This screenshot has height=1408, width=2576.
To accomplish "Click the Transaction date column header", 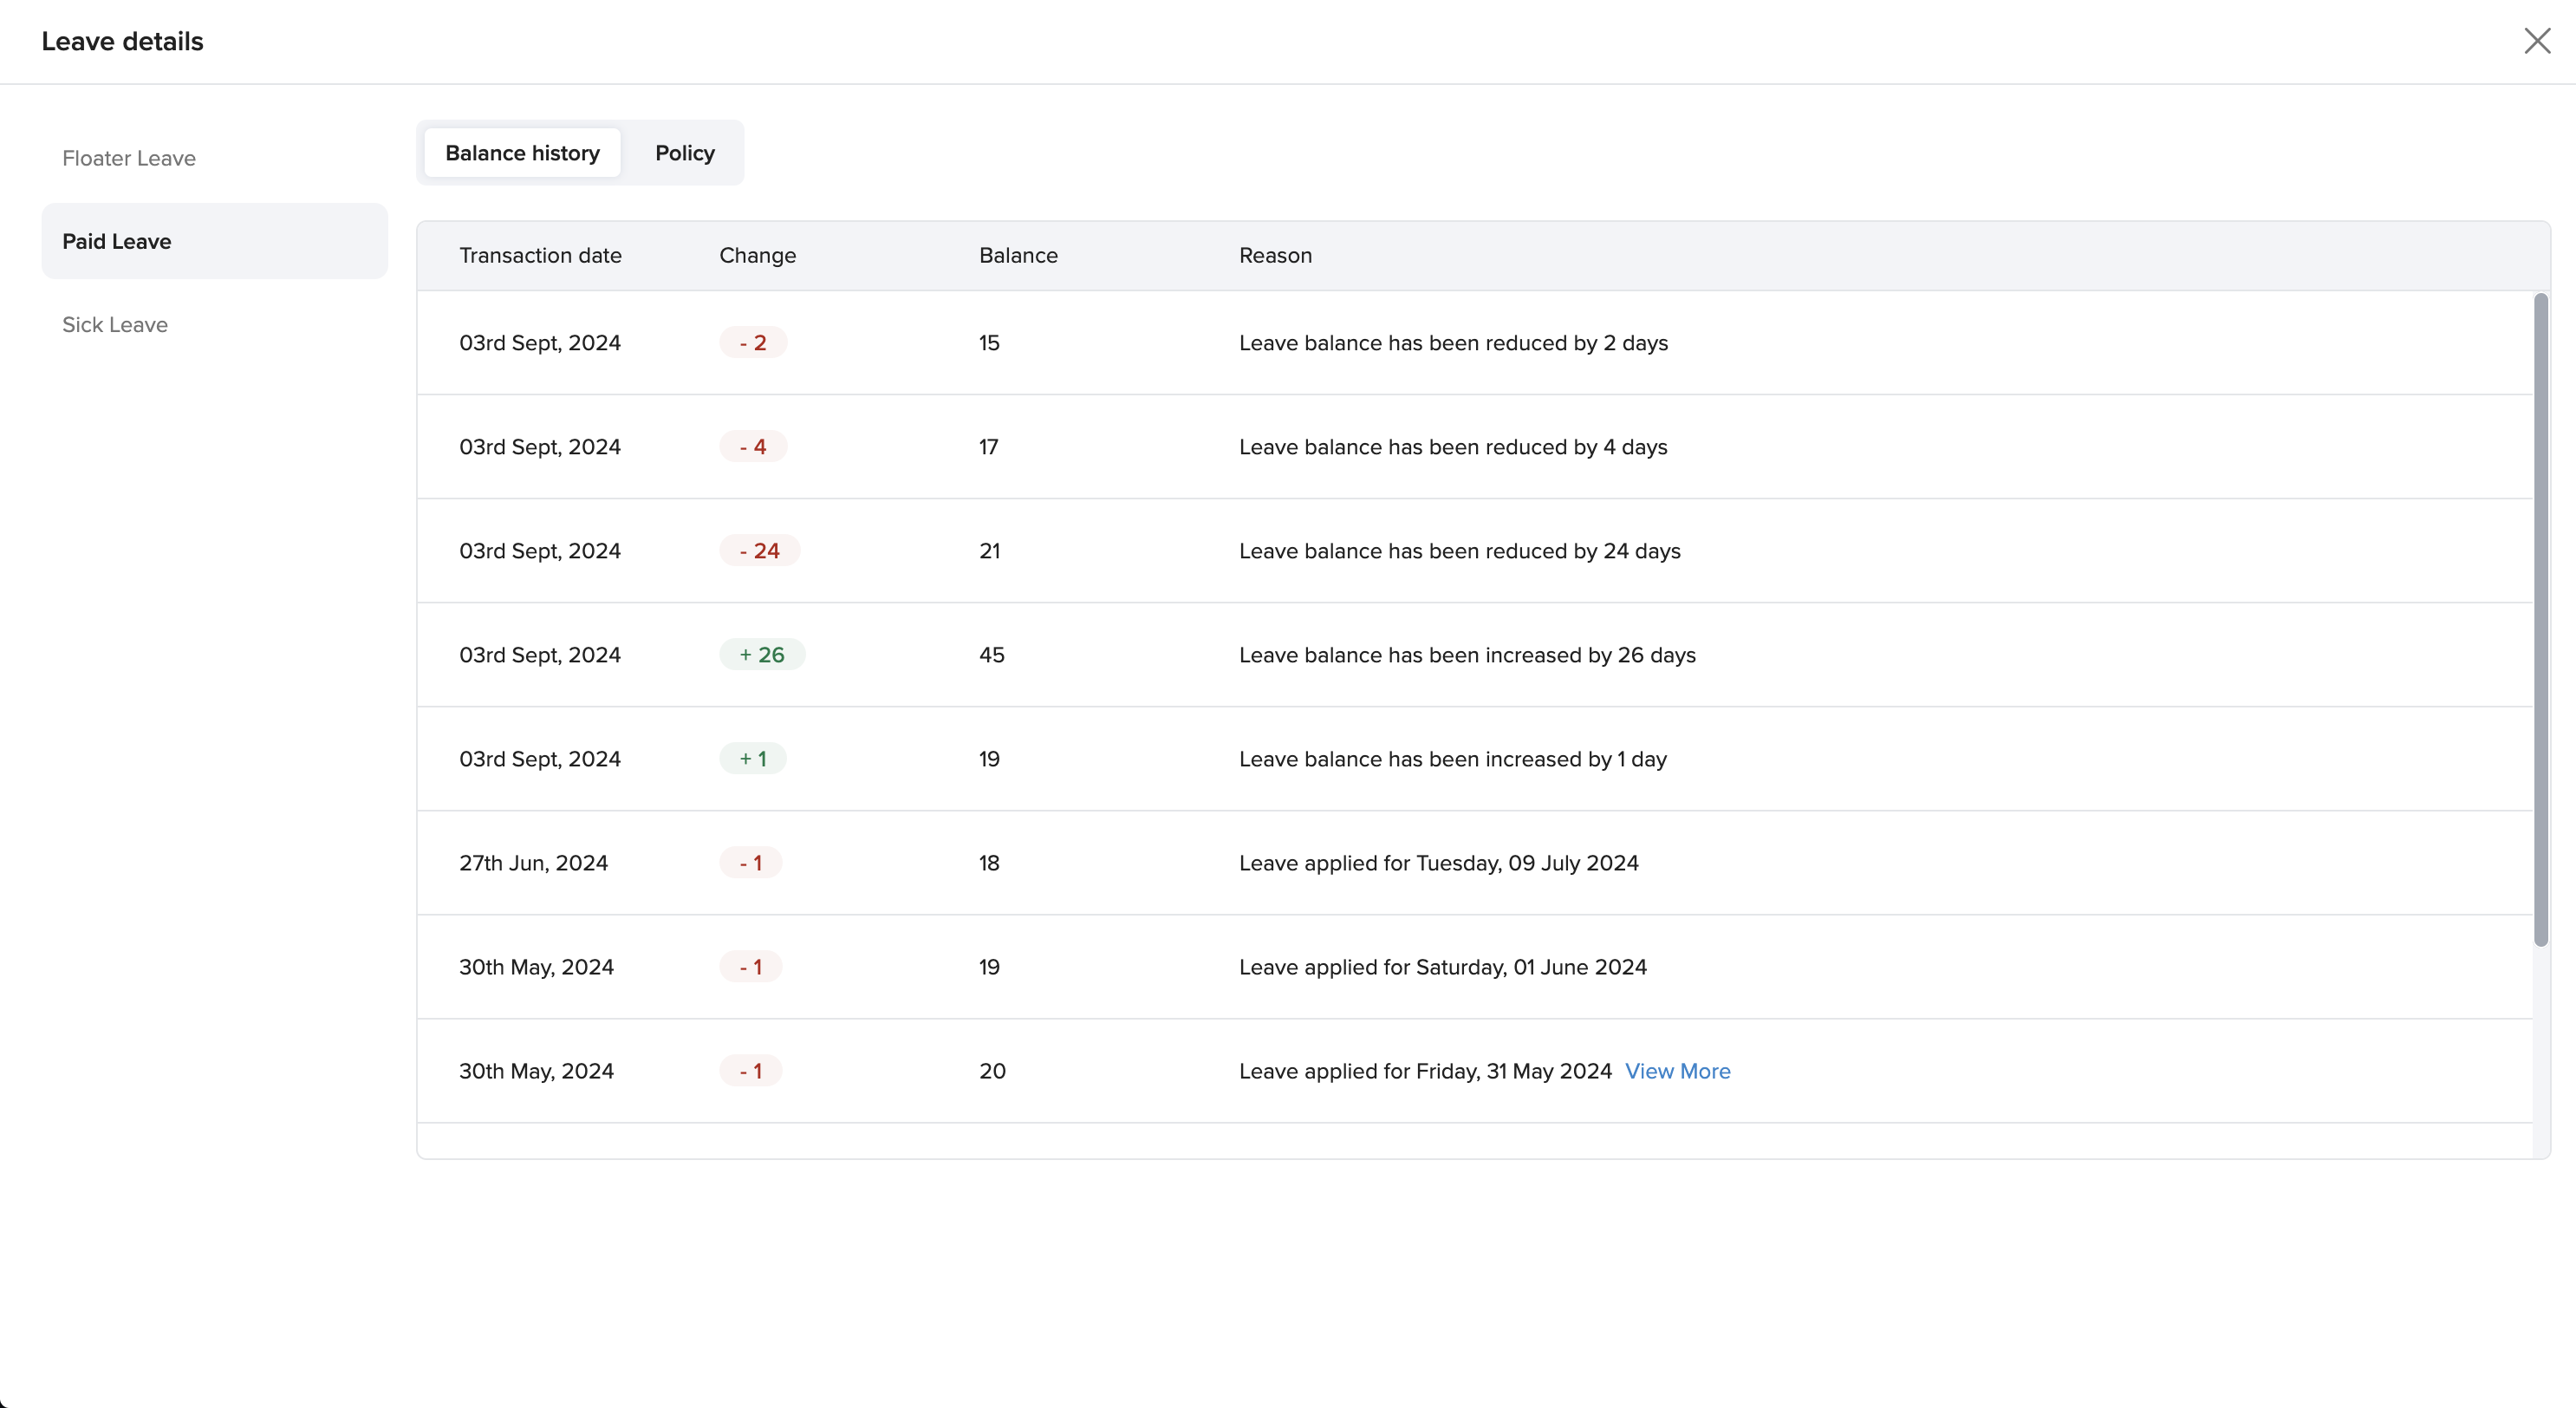I will pos(540,256).
